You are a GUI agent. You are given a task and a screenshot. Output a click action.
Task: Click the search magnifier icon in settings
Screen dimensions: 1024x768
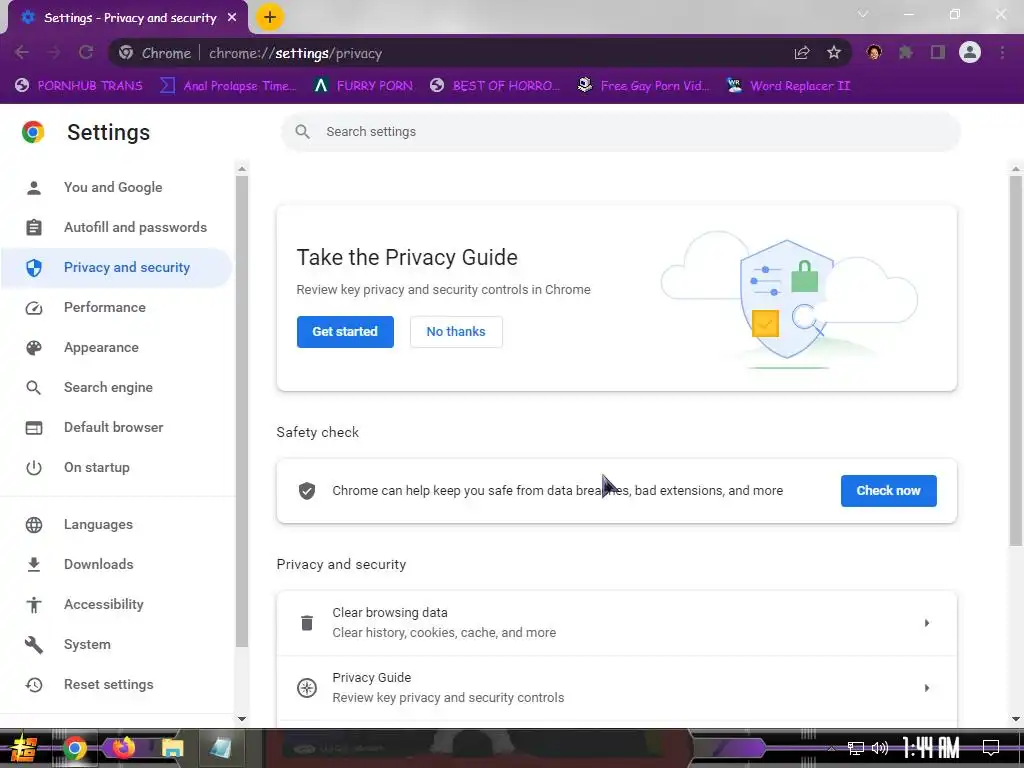(x=302, y=132)
